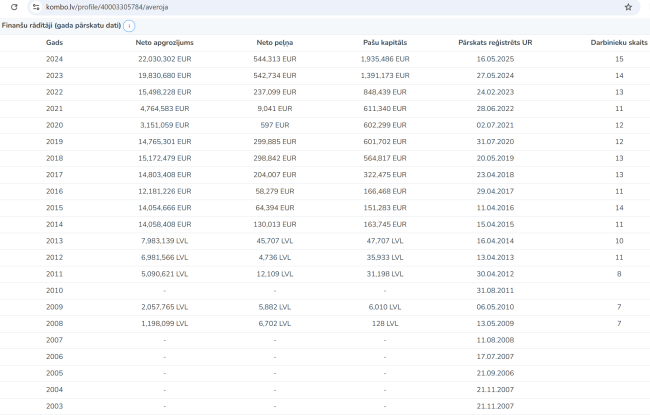Image resolution: width=650 pixels, height=415 pixels.
Task: Open site information icon beside URL
Action: 36,7
